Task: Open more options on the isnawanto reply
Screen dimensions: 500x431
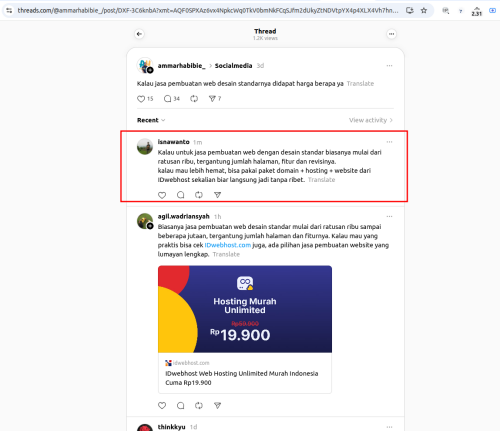Action: (x=389, y=142)
